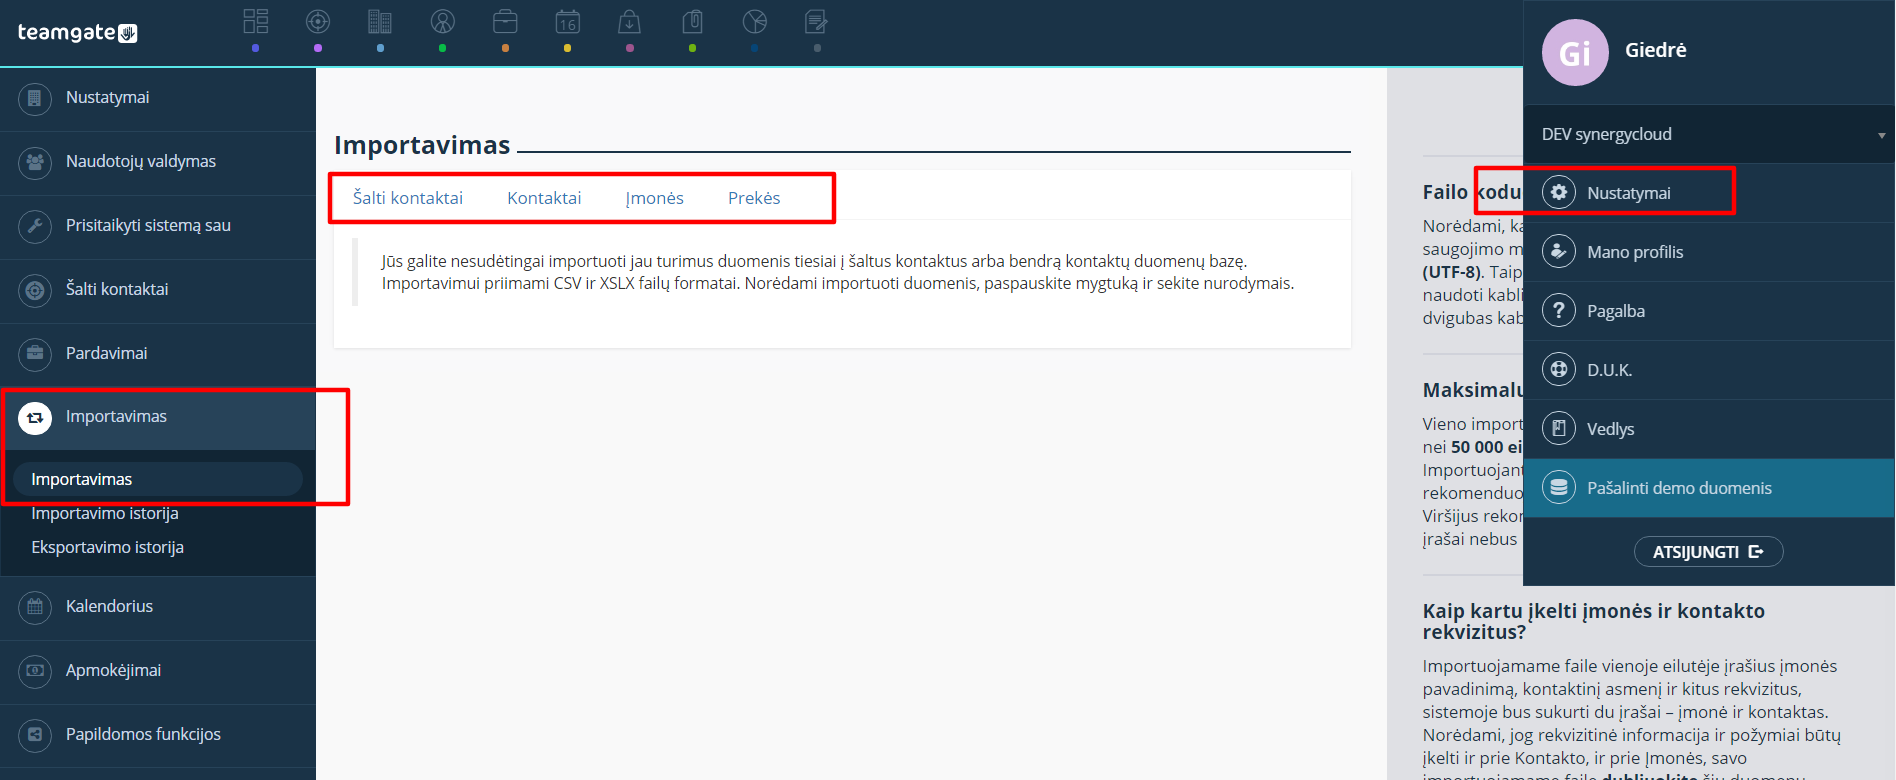Expand Naudotojų valdymas in left sidebar
The image size is (1896, 780).
click(x=158, y=162)
